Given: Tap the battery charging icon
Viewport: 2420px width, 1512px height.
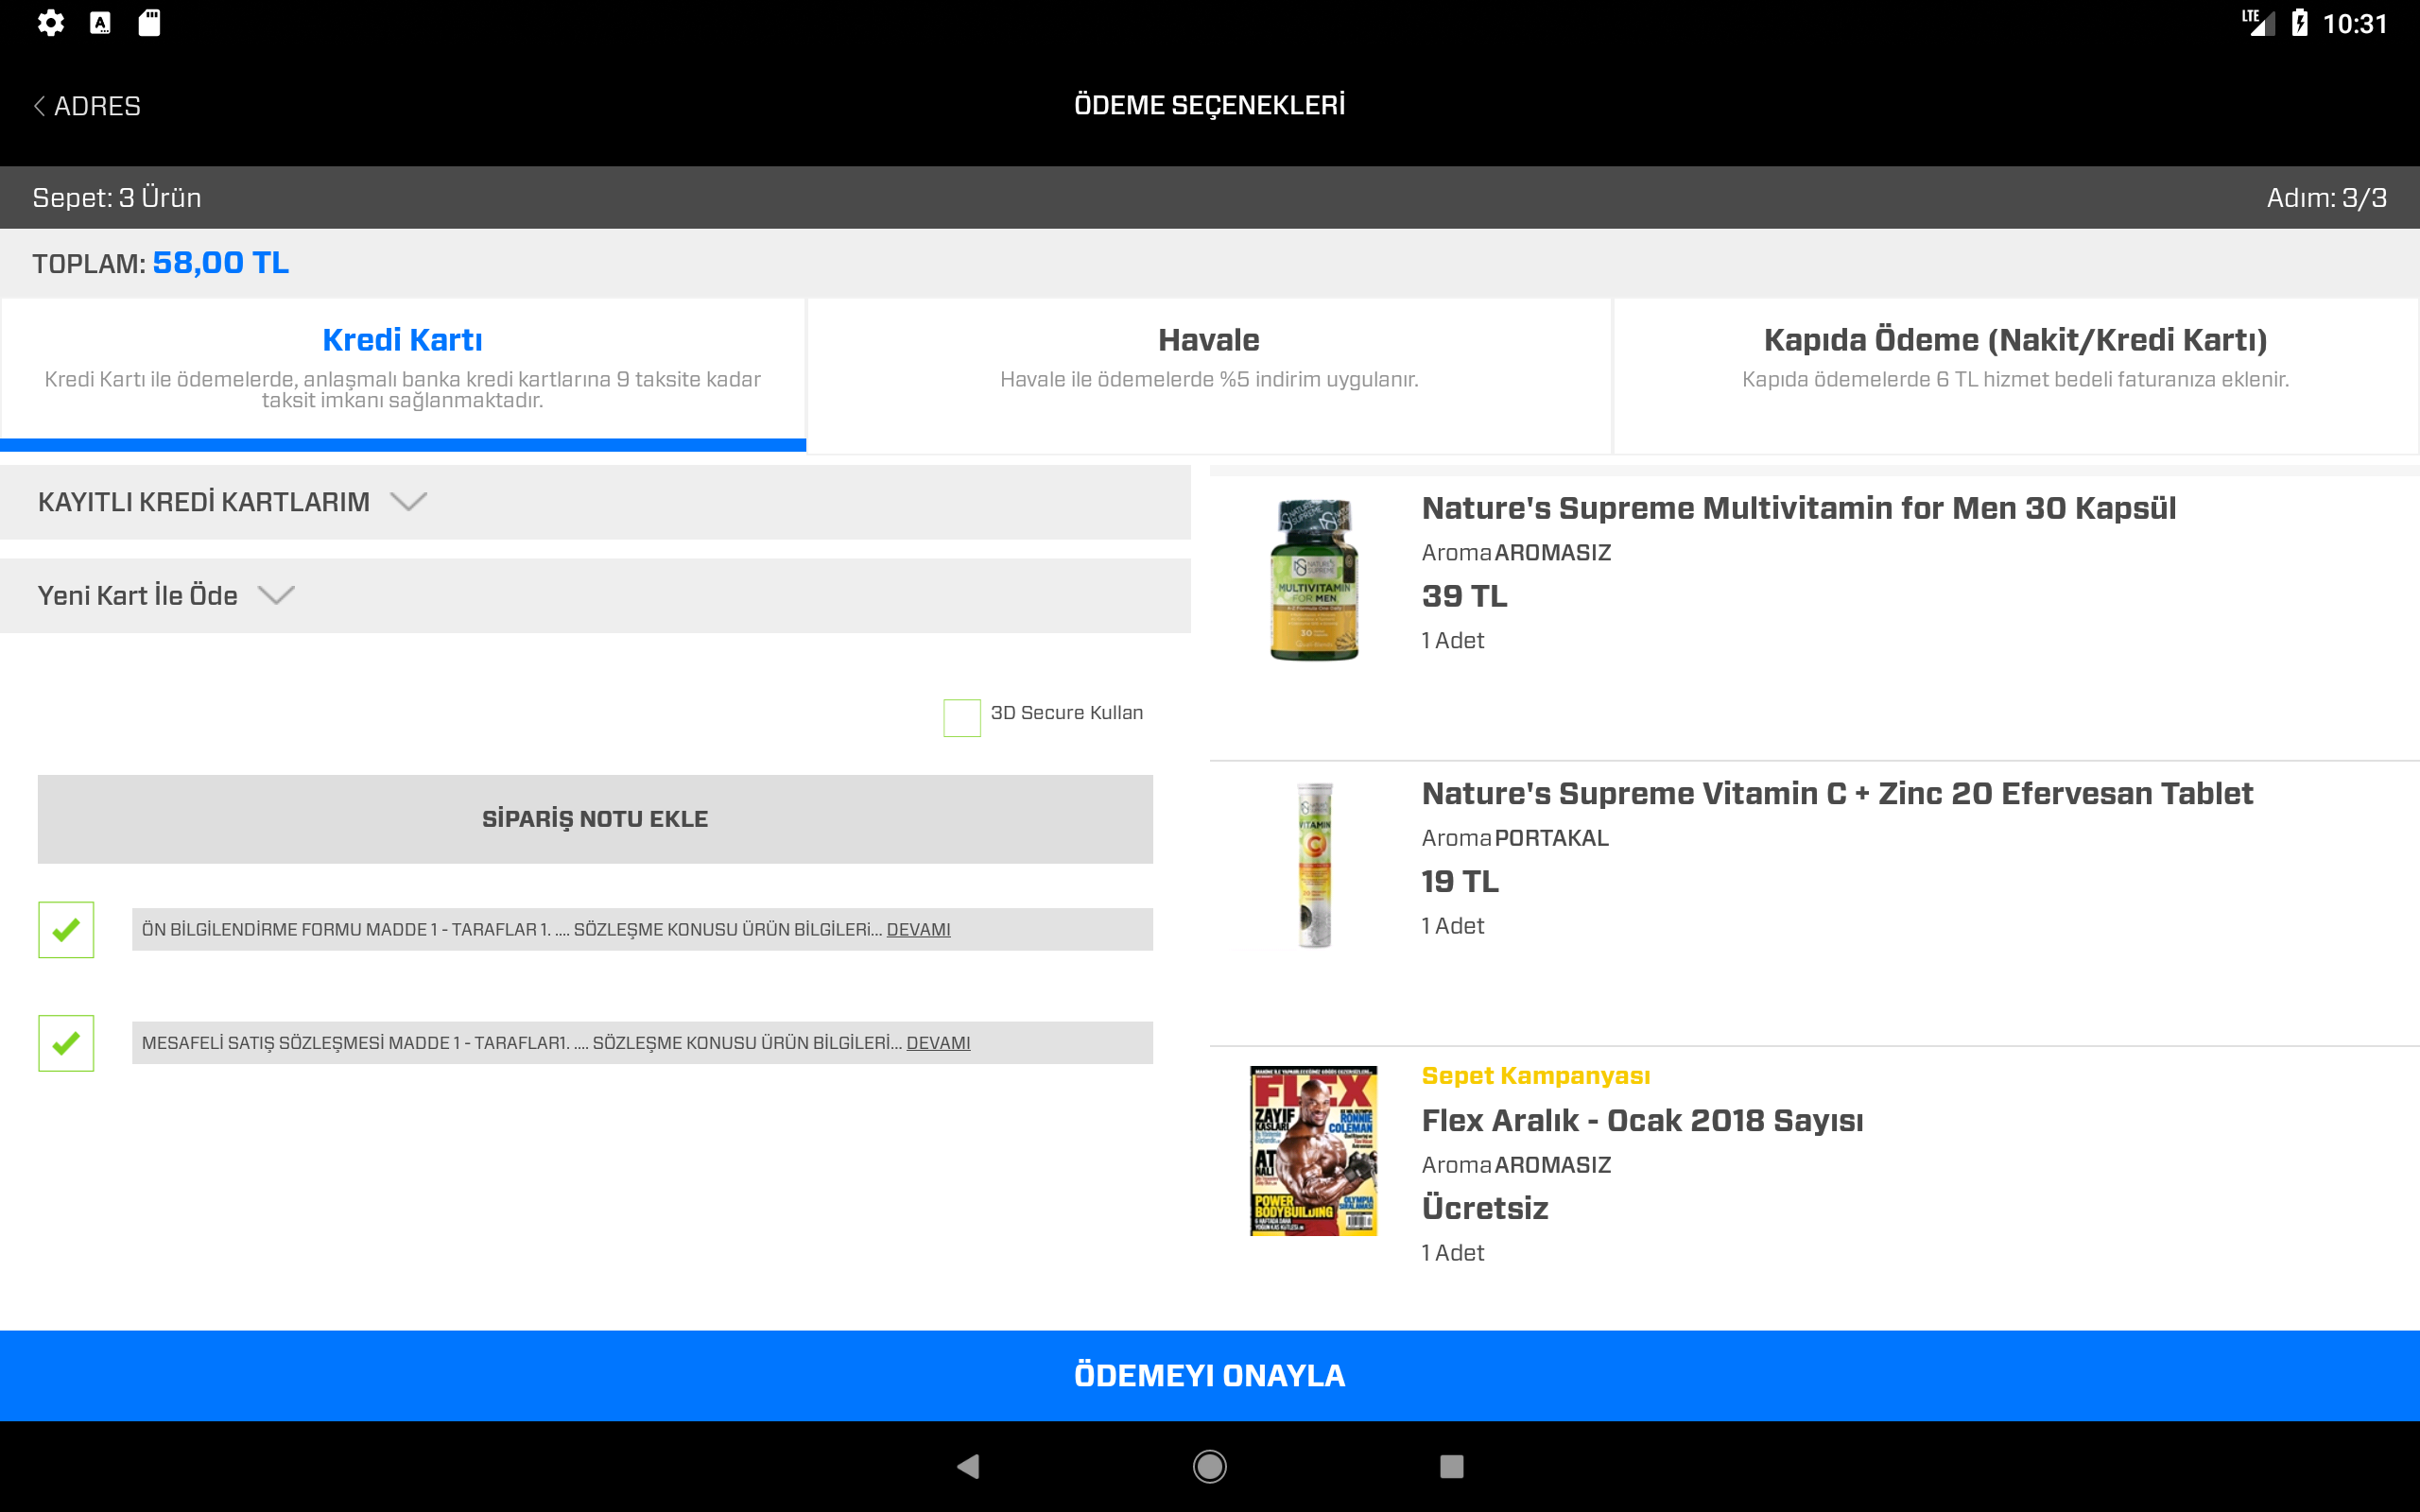Looking at the screenshot, I should [x=2299, y=23].
